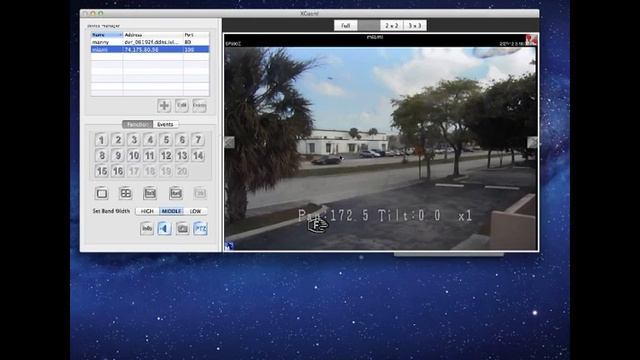Select camera channel 11

[x=150, y=156]
